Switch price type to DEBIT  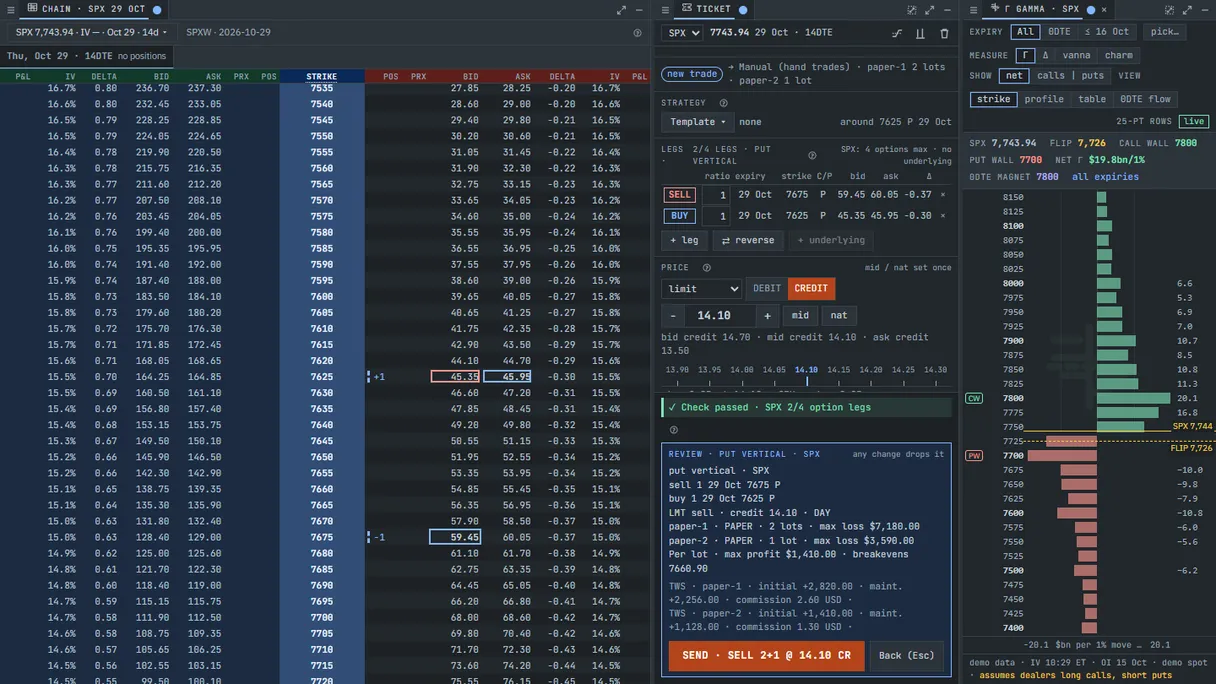[767, 289]
